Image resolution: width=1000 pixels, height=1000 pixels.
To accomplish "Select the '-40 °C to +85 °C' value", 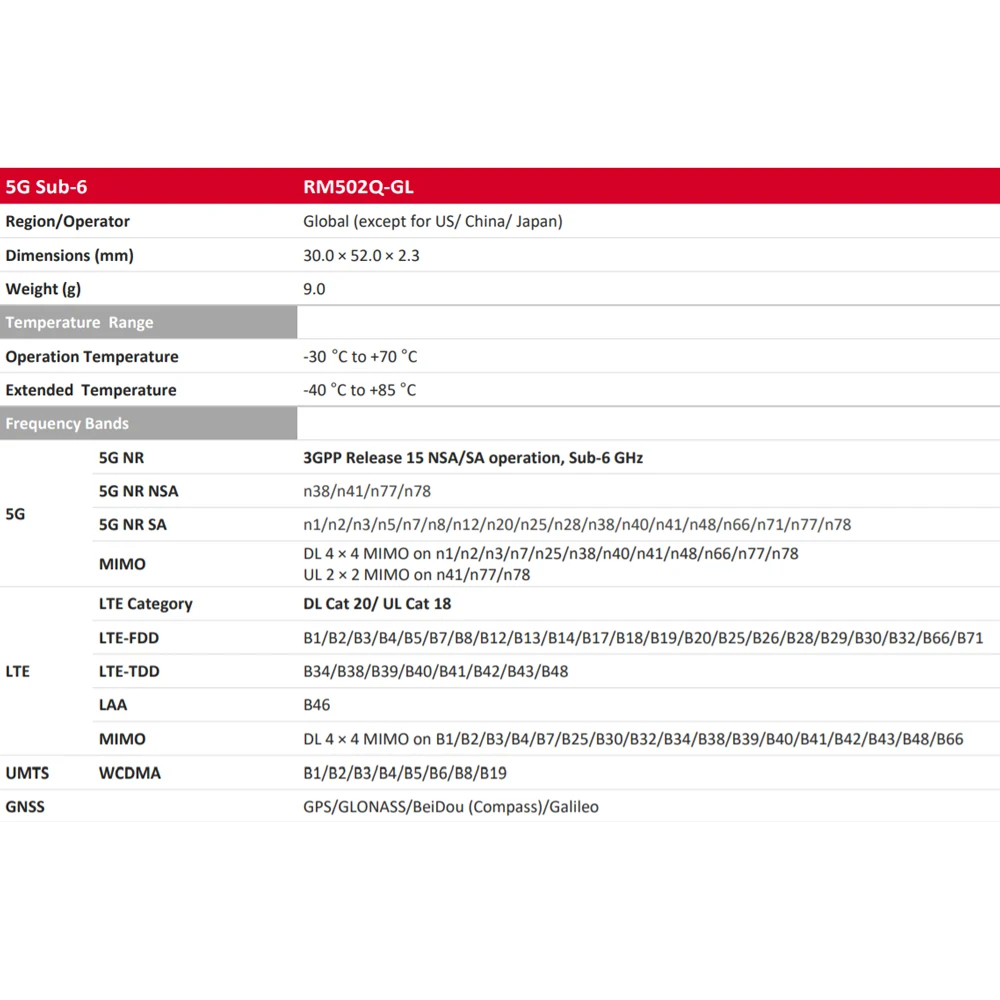I will pos(360,390).
